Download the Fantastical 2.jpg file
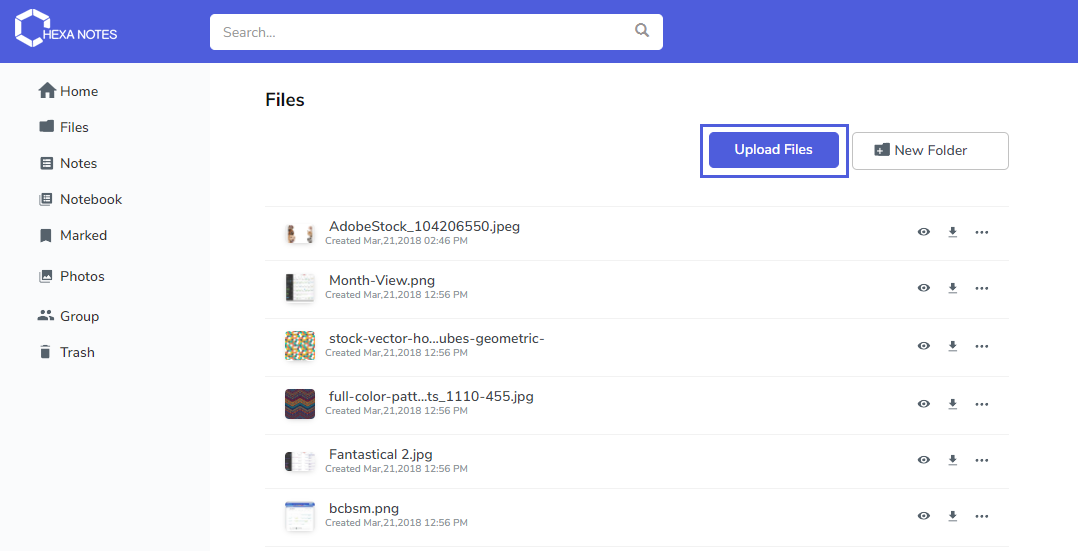Image resolution: width=1078 pixels, height=551 pixels. [952, 460]
